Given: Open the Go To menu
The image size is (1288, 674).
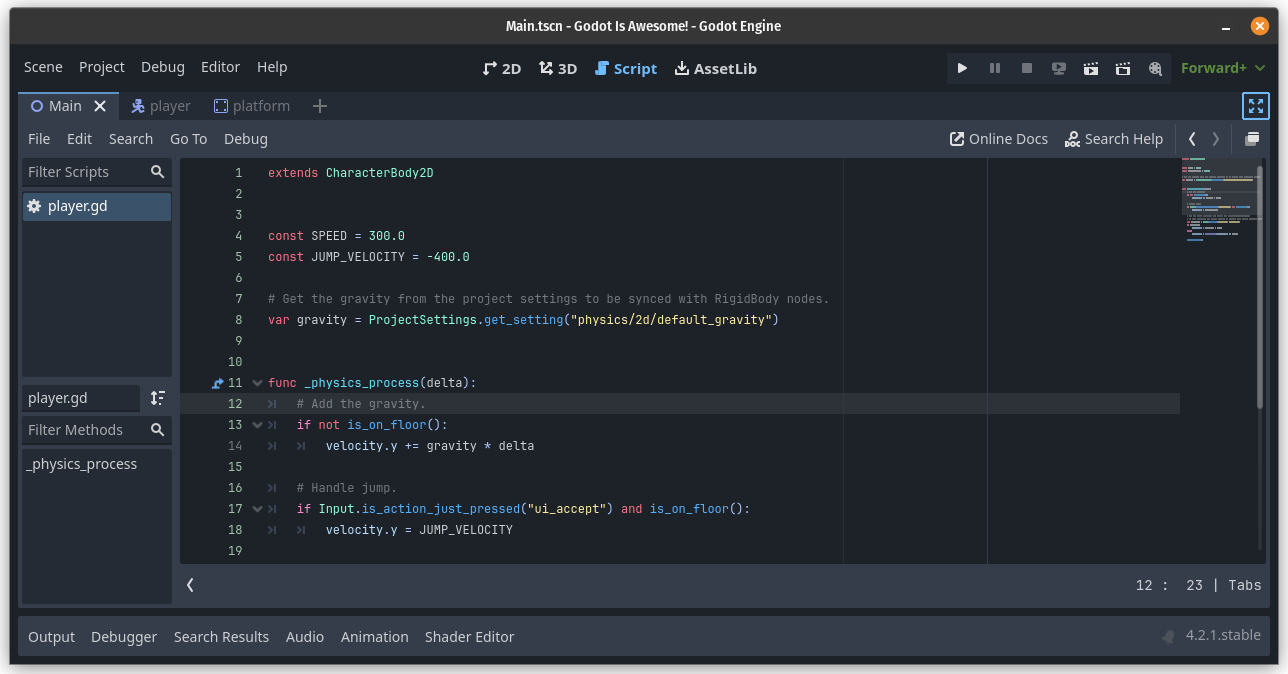Looking at the screenshot, I should tap(188, 139).
